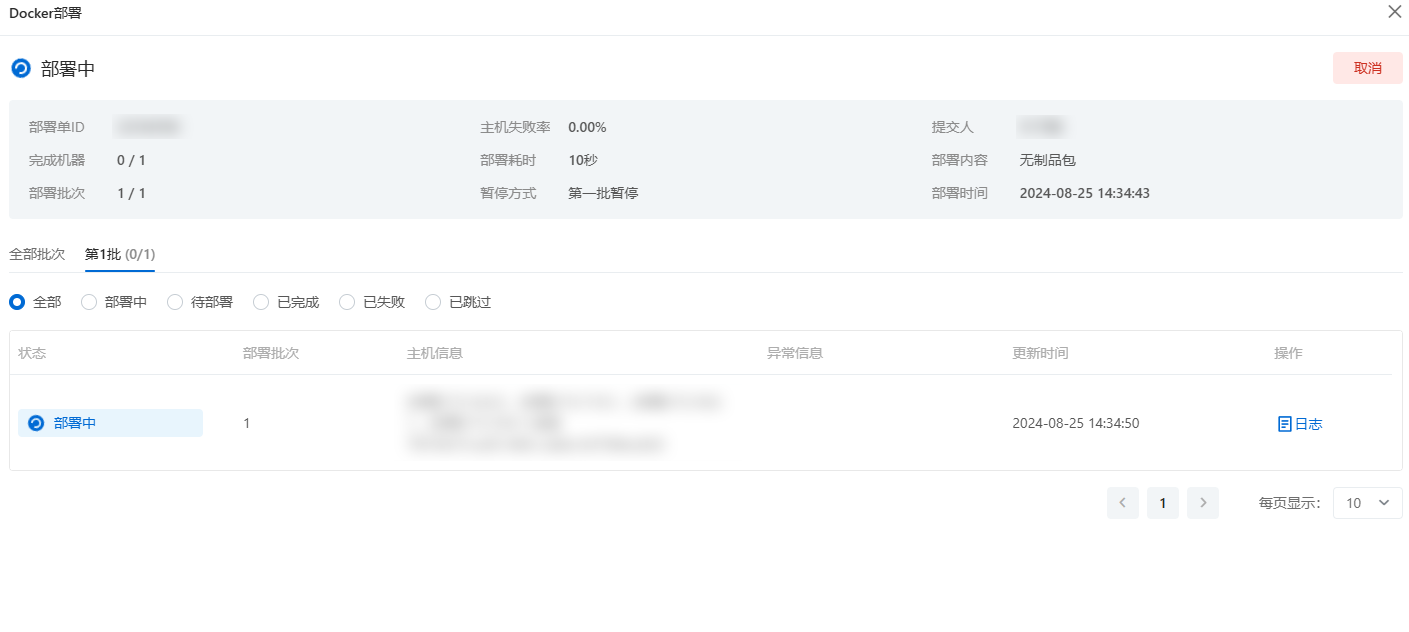Select the 部署中 radio filter
This screenshot has height=632, width=1409.
(x=89, y=302)
